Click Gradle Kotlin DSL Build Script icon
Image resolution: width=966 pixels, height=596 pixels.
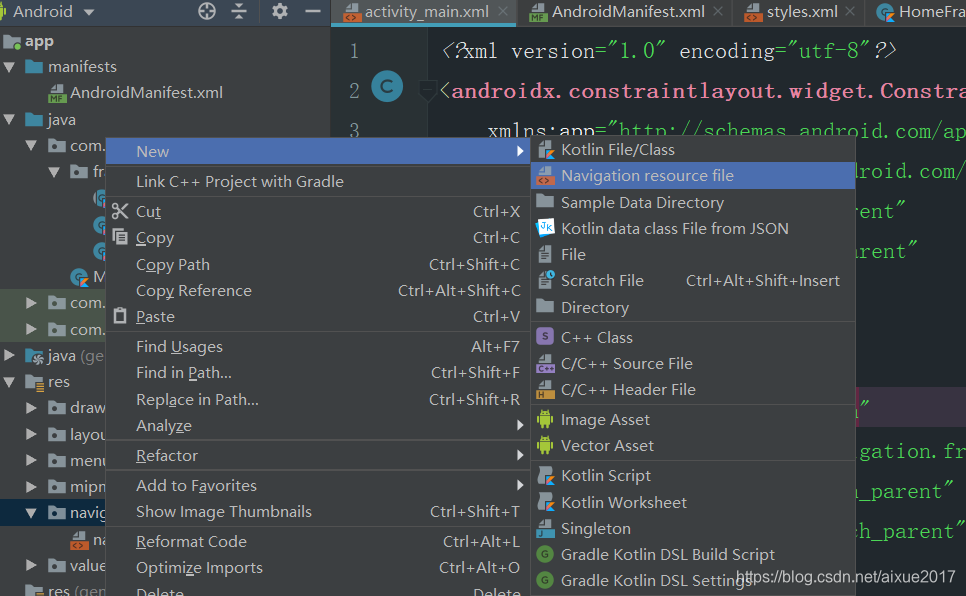point(545,554)
